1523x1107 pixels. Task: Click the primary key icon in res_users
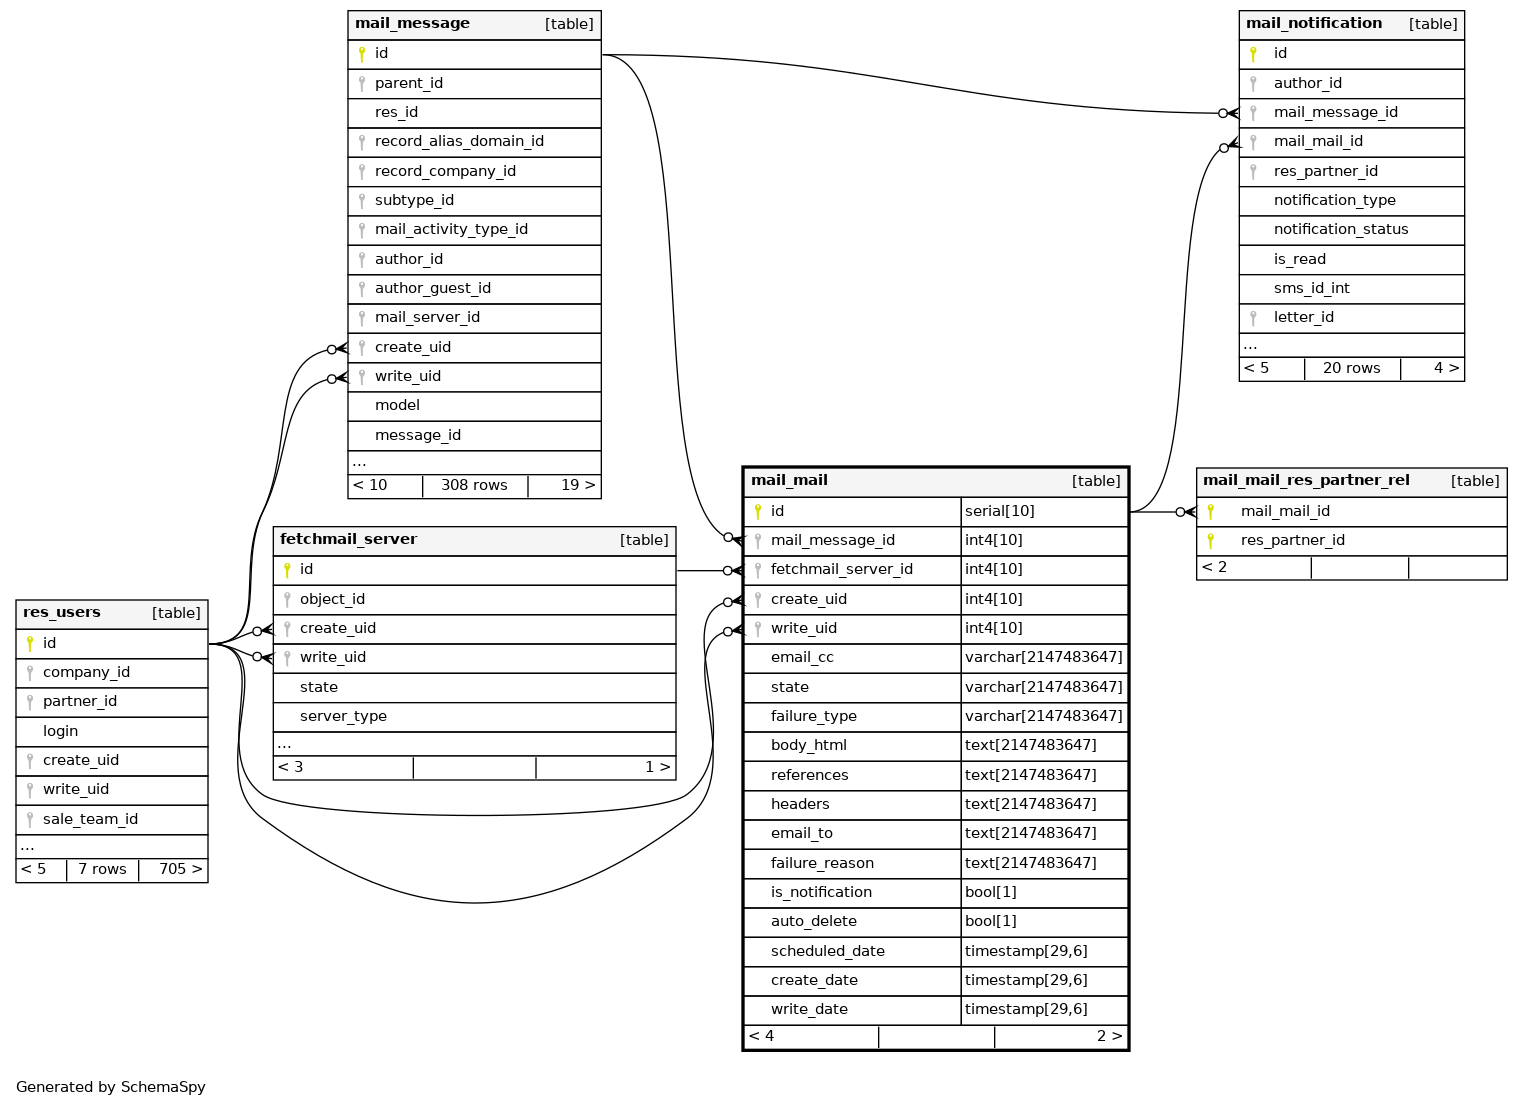(x=30, y=643)
